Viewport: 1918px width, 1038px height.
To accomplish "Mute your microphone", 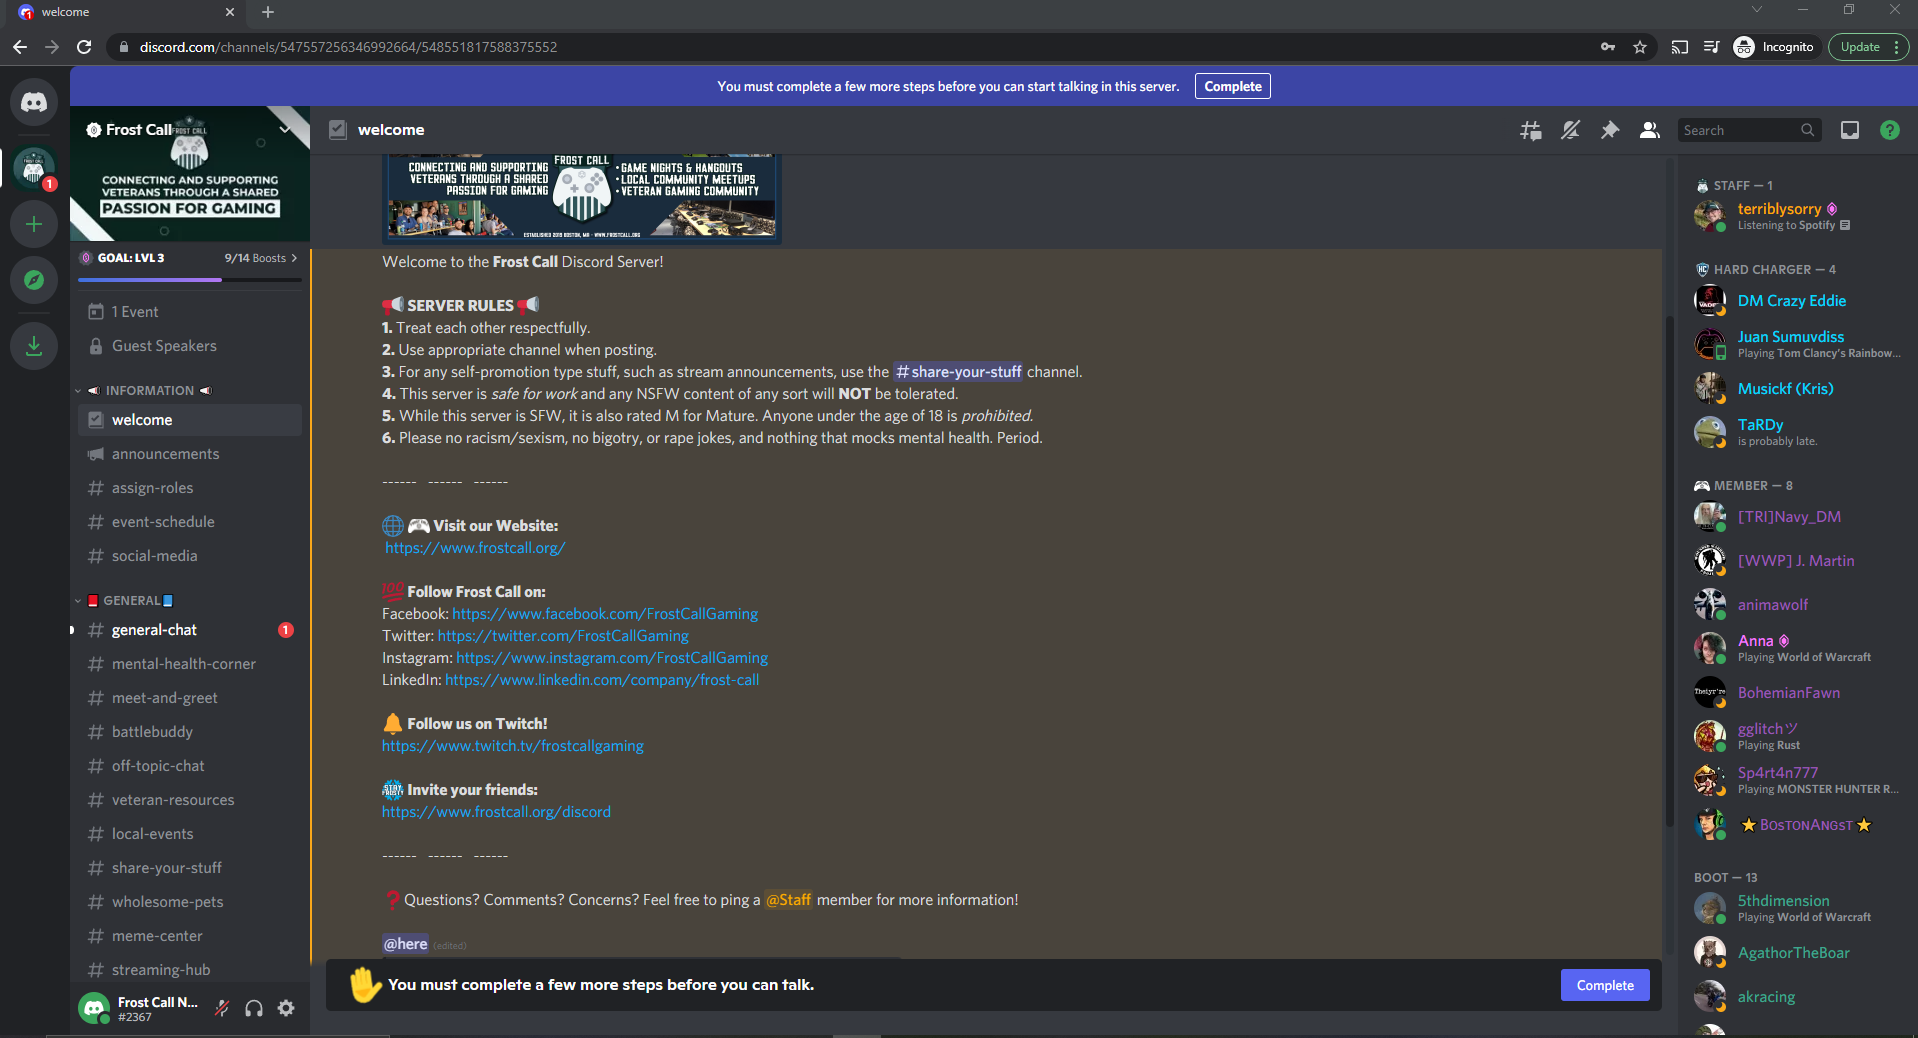I will [221, 1008].
